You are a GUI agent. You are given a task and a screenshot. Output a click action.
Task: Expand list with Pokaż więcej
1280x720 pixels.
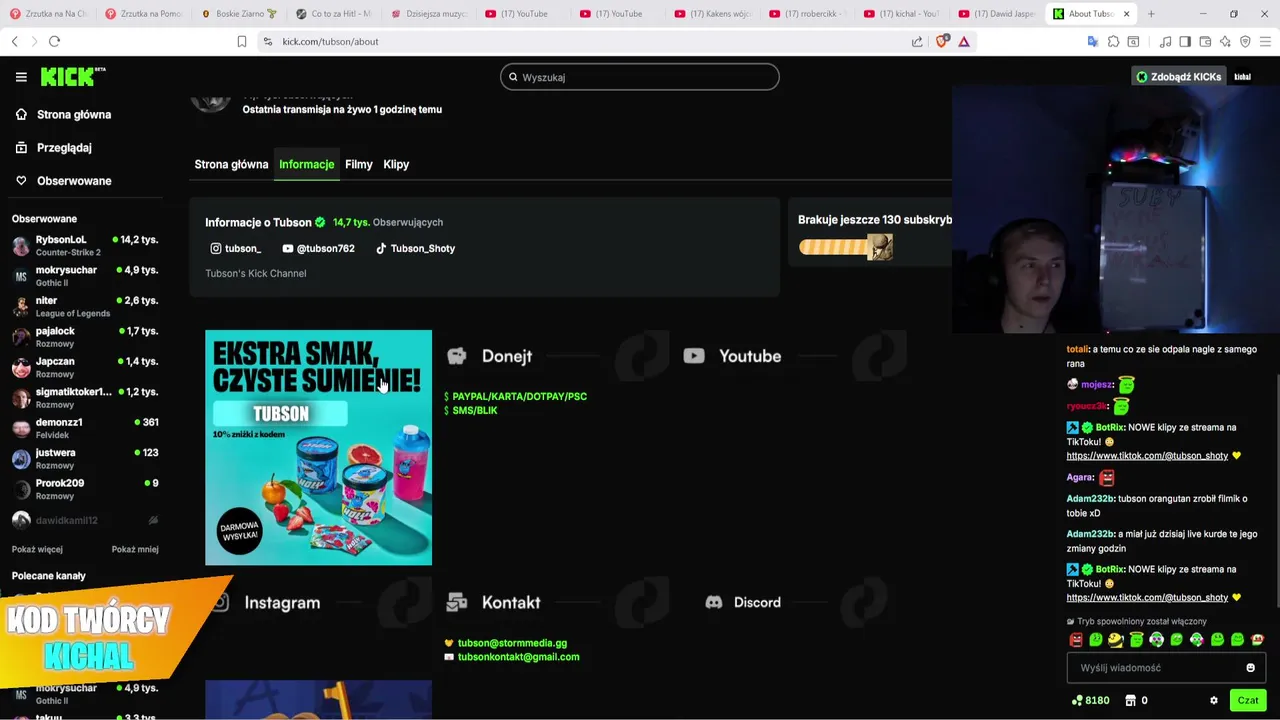pyautogui.click(x=37, y=549)
